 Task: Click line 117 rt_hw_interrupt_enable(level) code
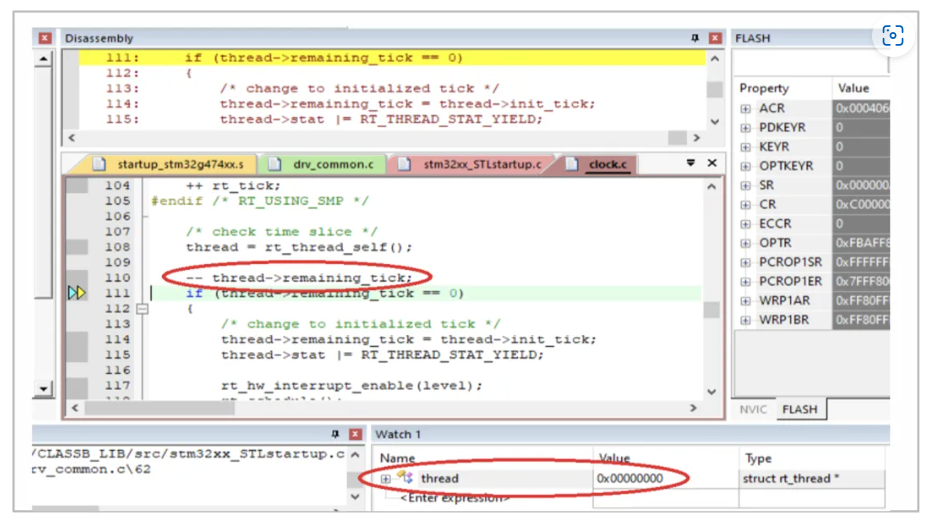click(x=351, y=386)
